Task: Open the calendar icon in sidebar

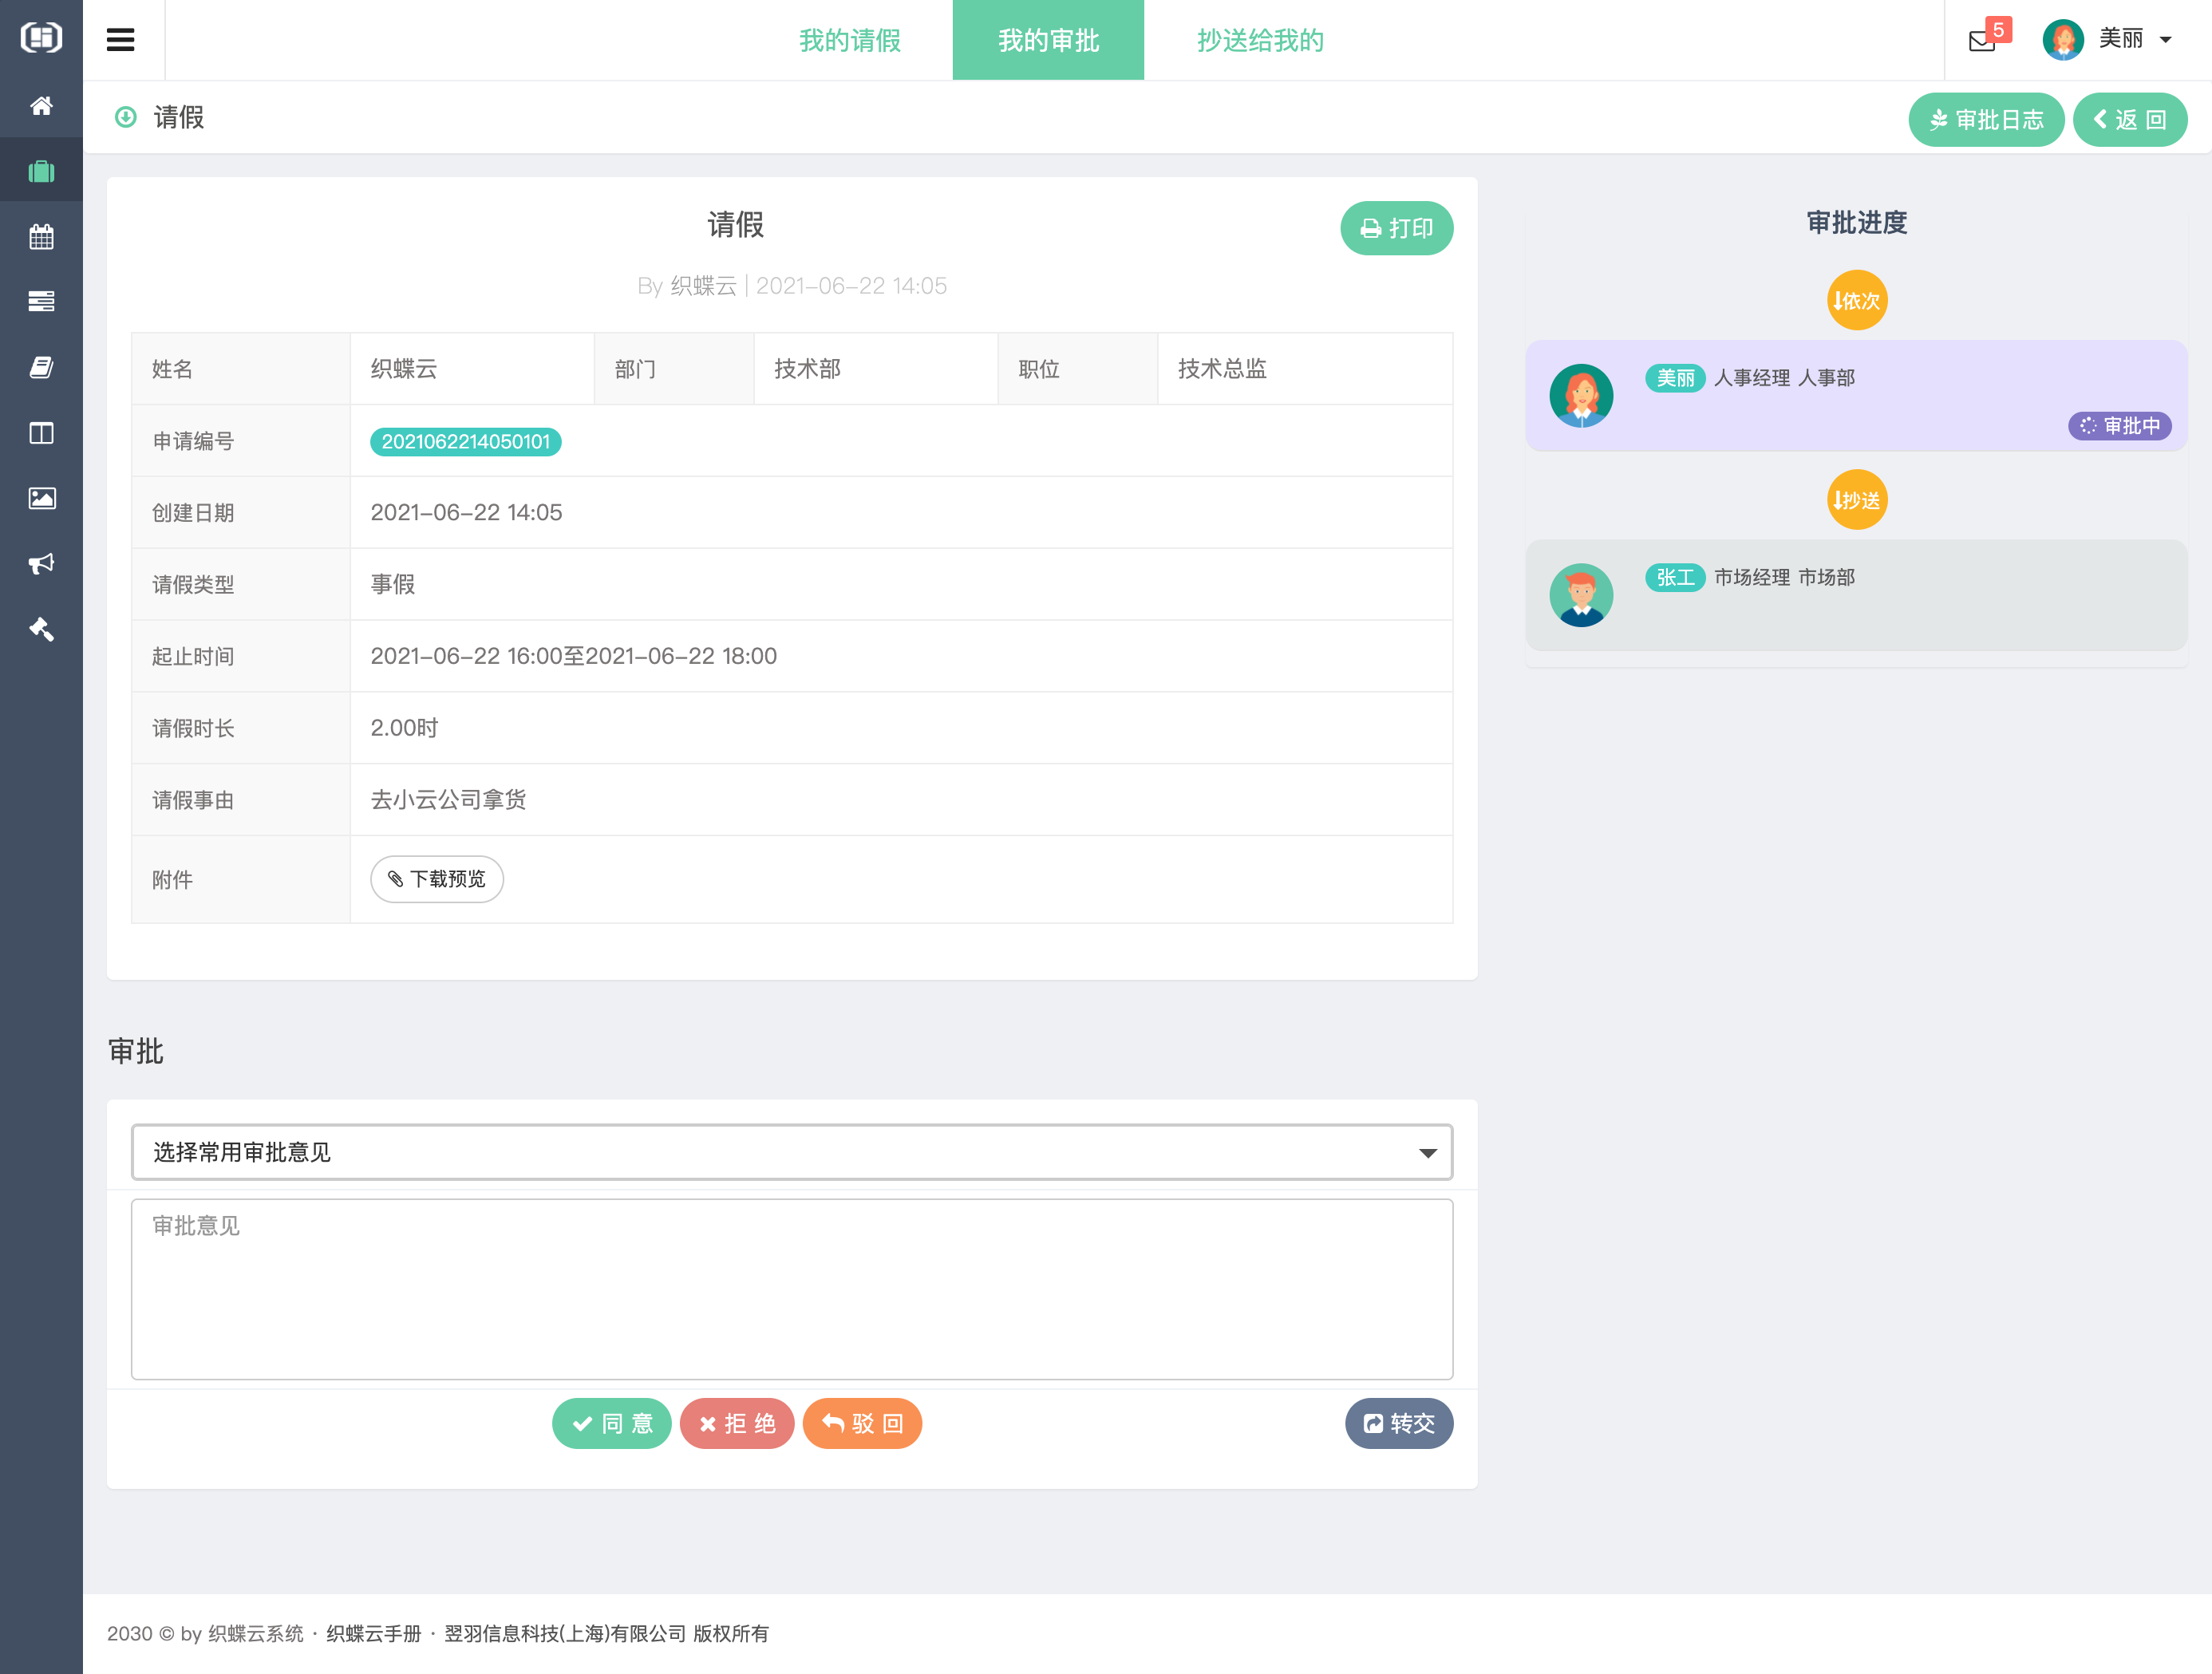Action: [41, 237]
